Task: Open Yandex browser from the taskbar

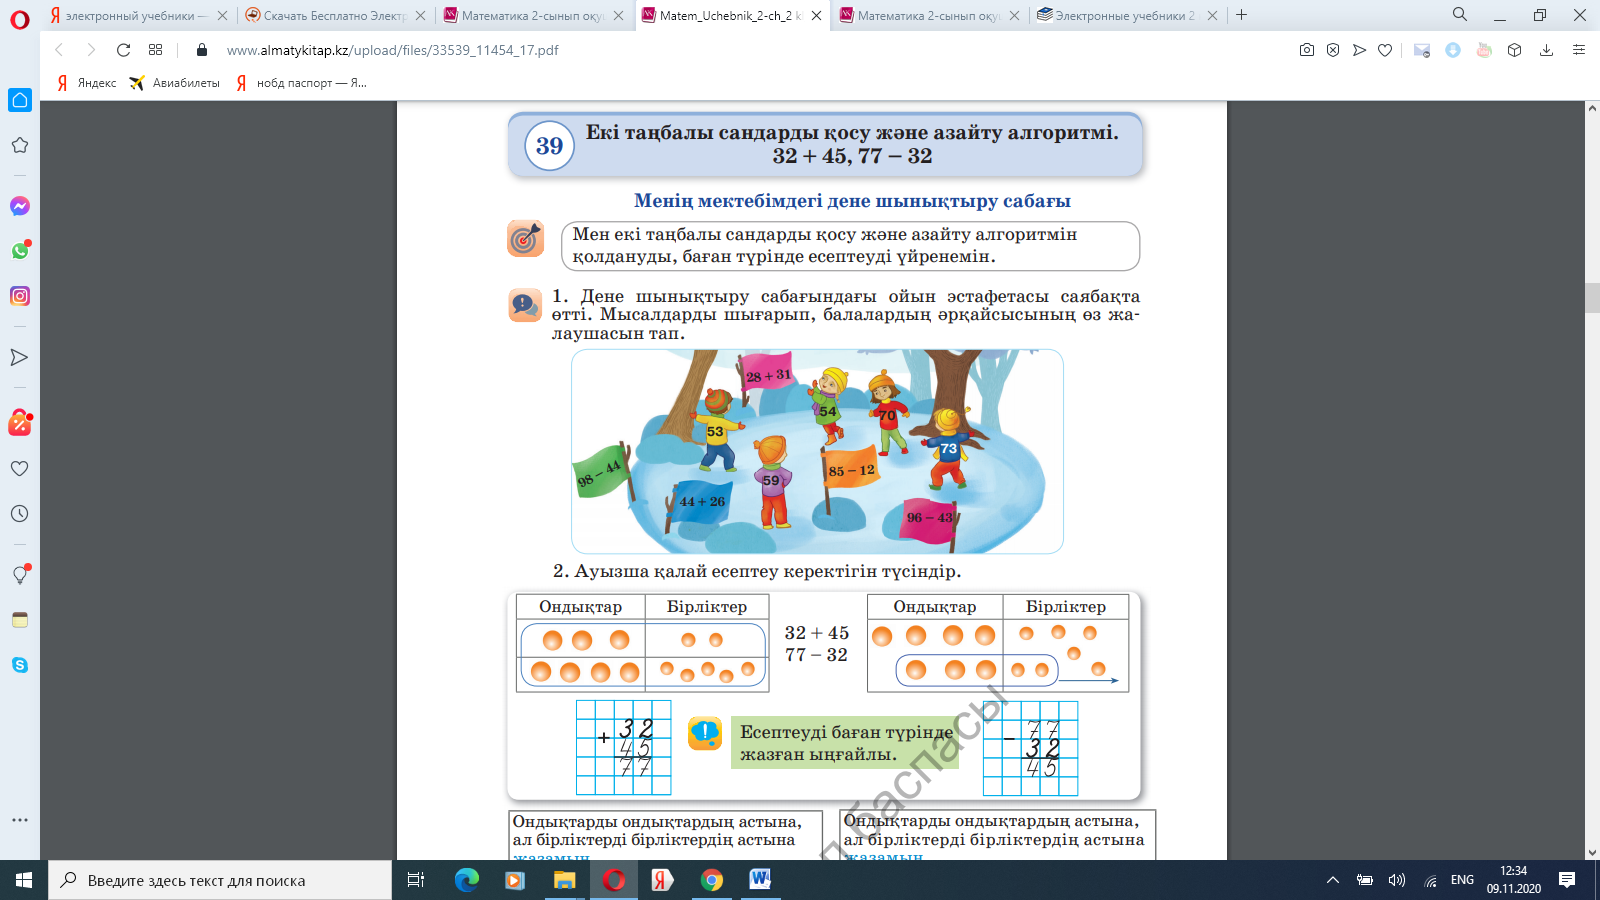Action: tap(662, 880)
